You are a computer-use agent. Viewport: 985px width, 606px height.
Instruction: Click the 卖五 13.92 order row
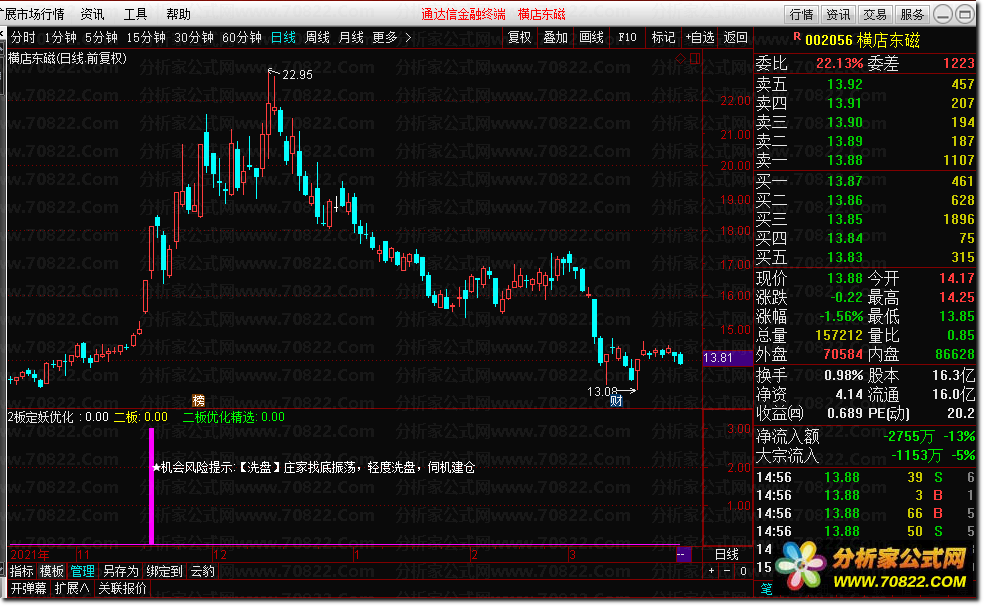click(x=865, y=84)
